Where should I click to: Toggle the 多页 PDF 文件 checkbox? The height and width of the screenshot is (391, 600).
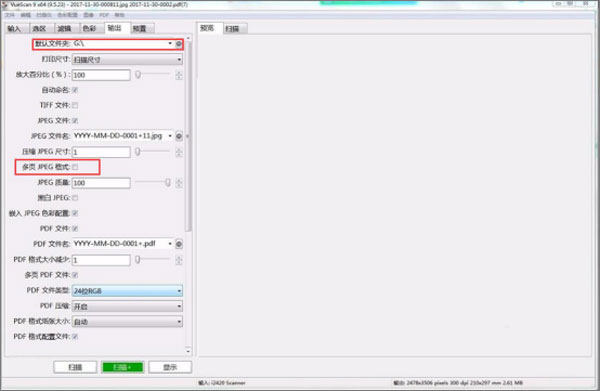point(75,275)
